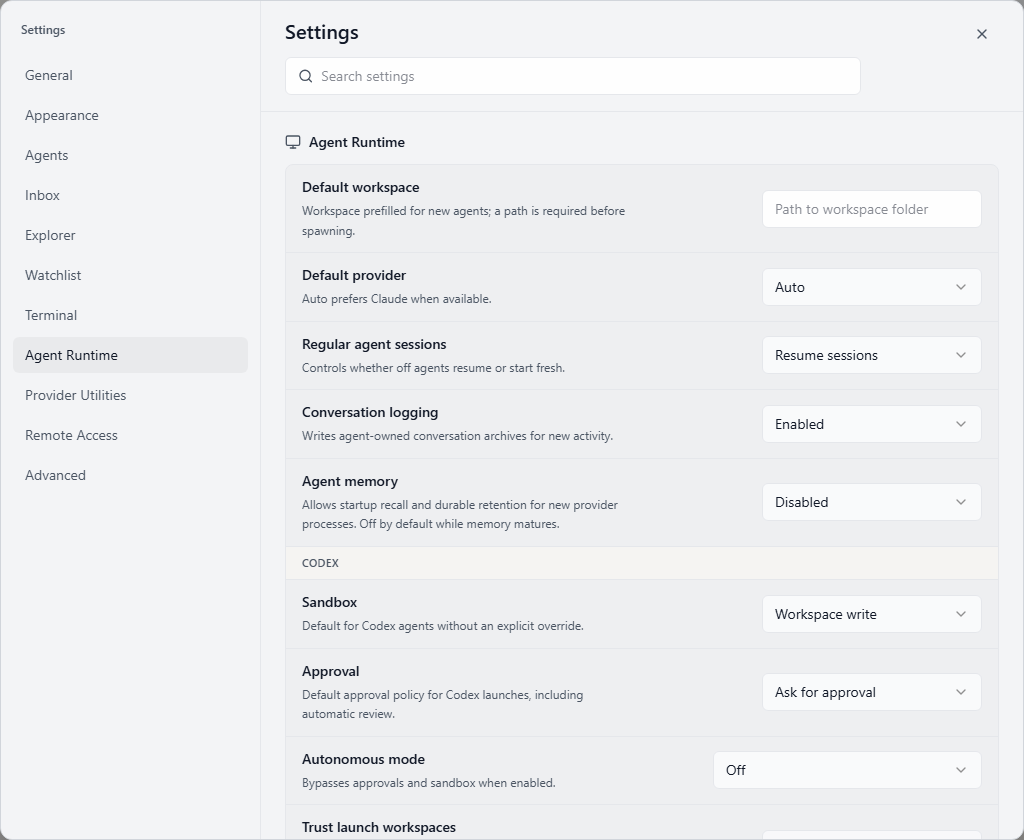The height and width of the screenshot is (840, 1024).
Task: Open the Sandbox dropdown showing Workspace write
Action: point(872,614)
